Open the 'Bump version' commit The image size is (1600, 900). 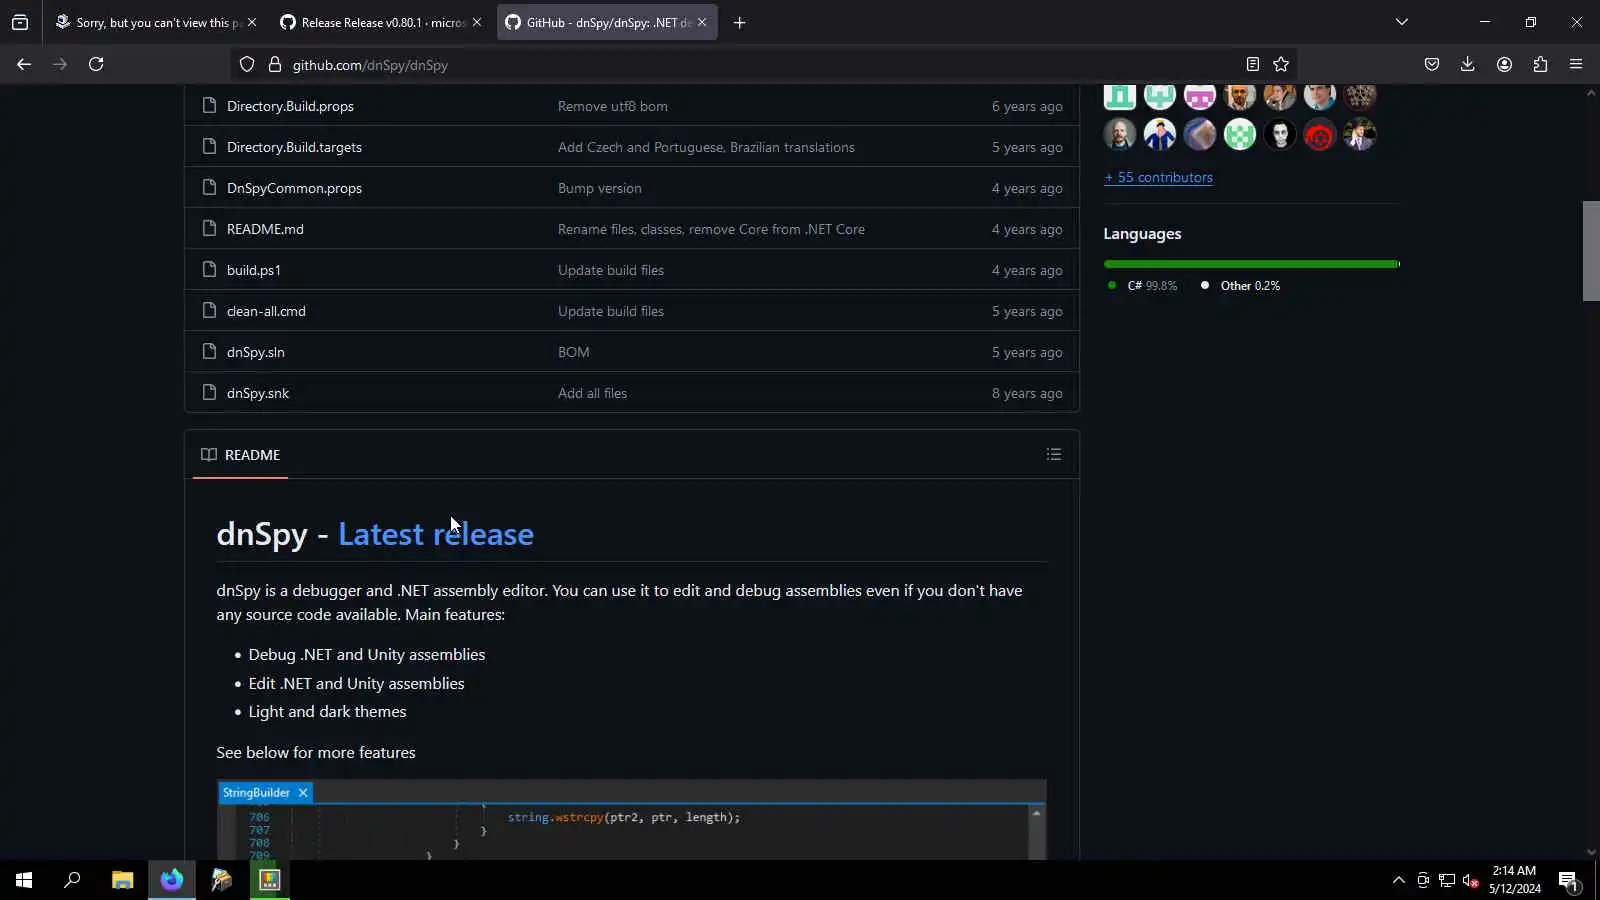click(600, 188)
